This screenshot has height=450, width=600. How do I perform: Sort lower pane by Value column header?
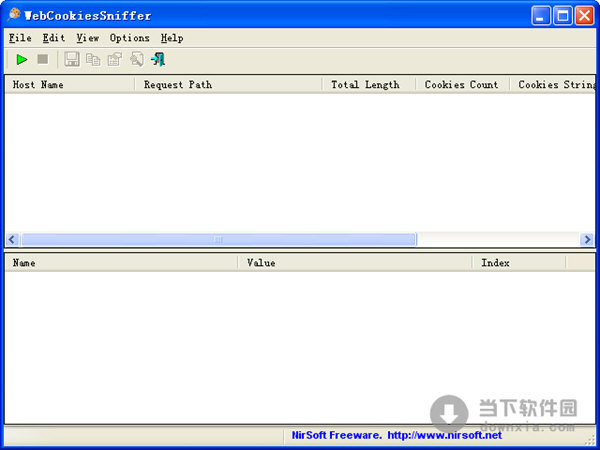click(x=355, y=263)
